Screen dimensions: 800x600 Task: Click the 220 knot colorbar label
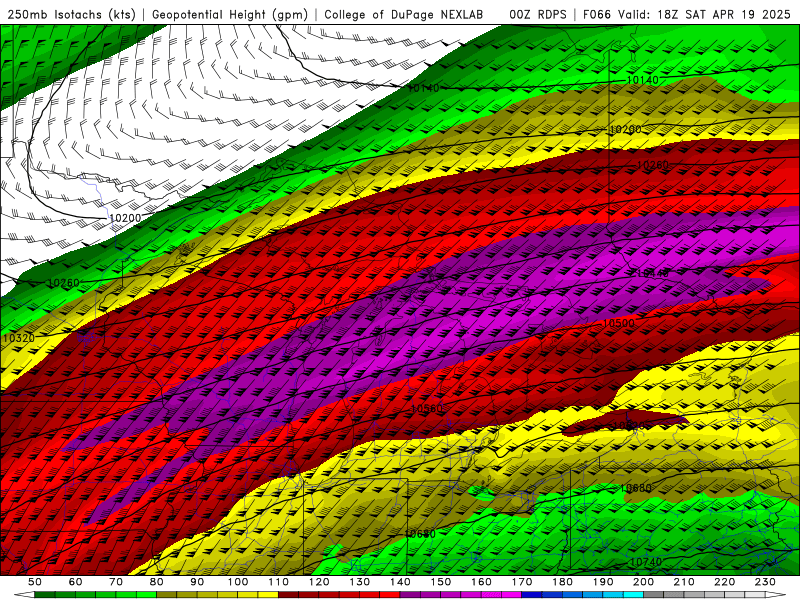pyautogui.click(x=724, y=582)
